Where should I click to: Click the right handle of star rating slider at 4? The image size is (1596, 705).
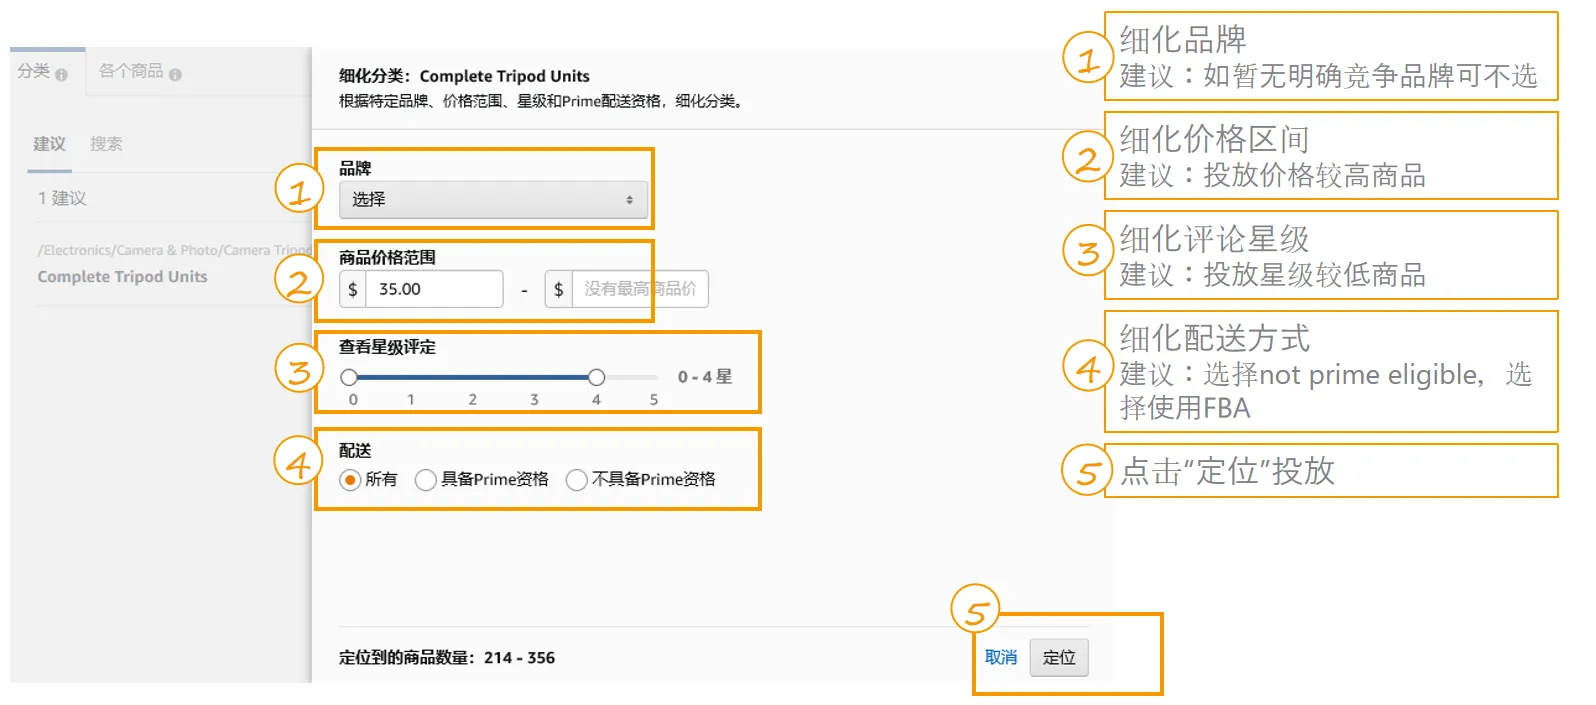coord(596,377)
